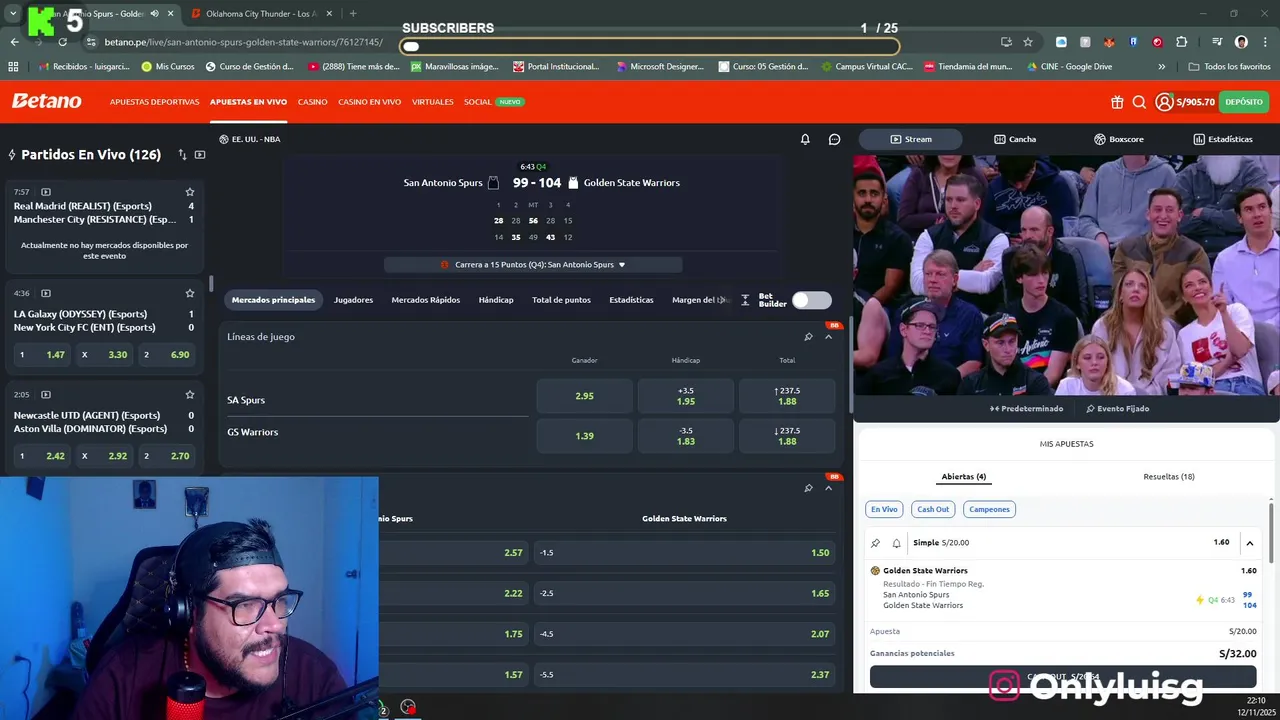Click the Evento Fijado button
This screenshot has width=1280, height=720.
[x=1117, y=409]
